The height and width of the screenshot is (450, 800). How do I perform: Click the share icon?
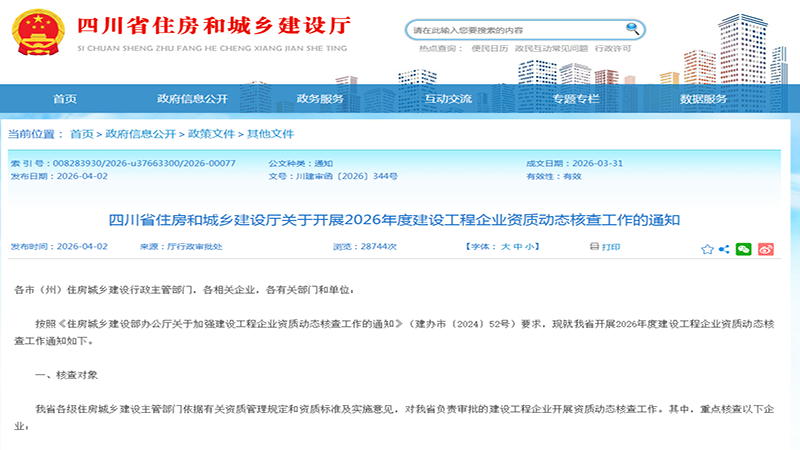point(724,249)
